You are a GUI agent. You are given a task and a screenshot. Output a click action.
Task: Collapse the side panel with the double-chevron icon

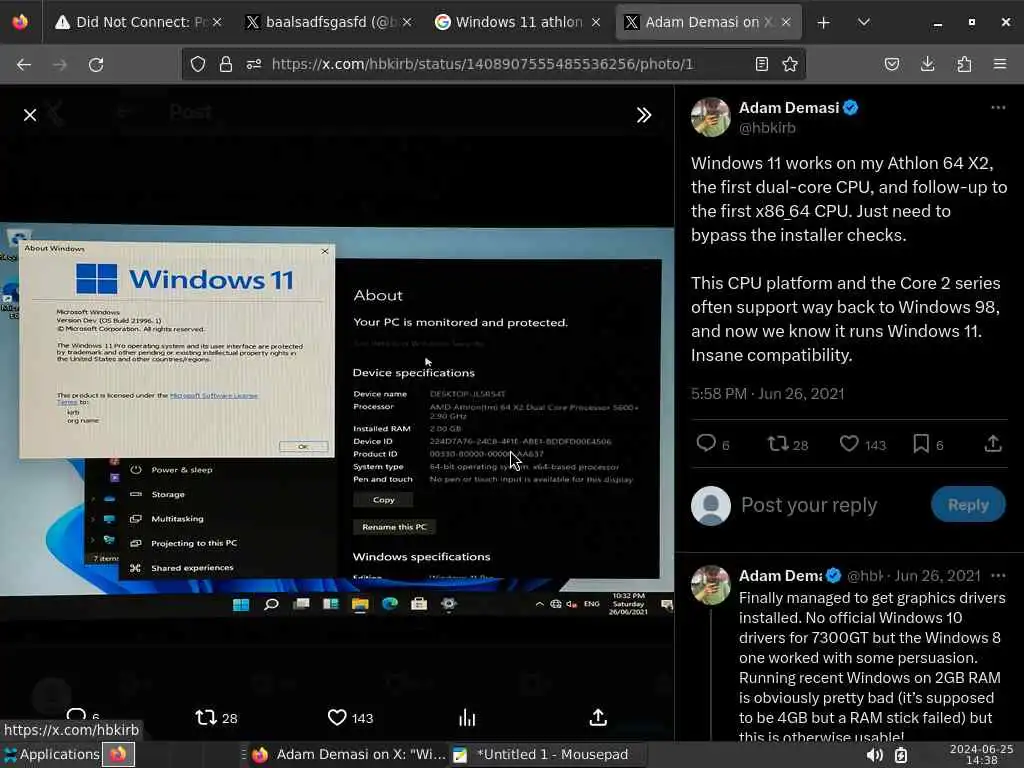(644, 116)
